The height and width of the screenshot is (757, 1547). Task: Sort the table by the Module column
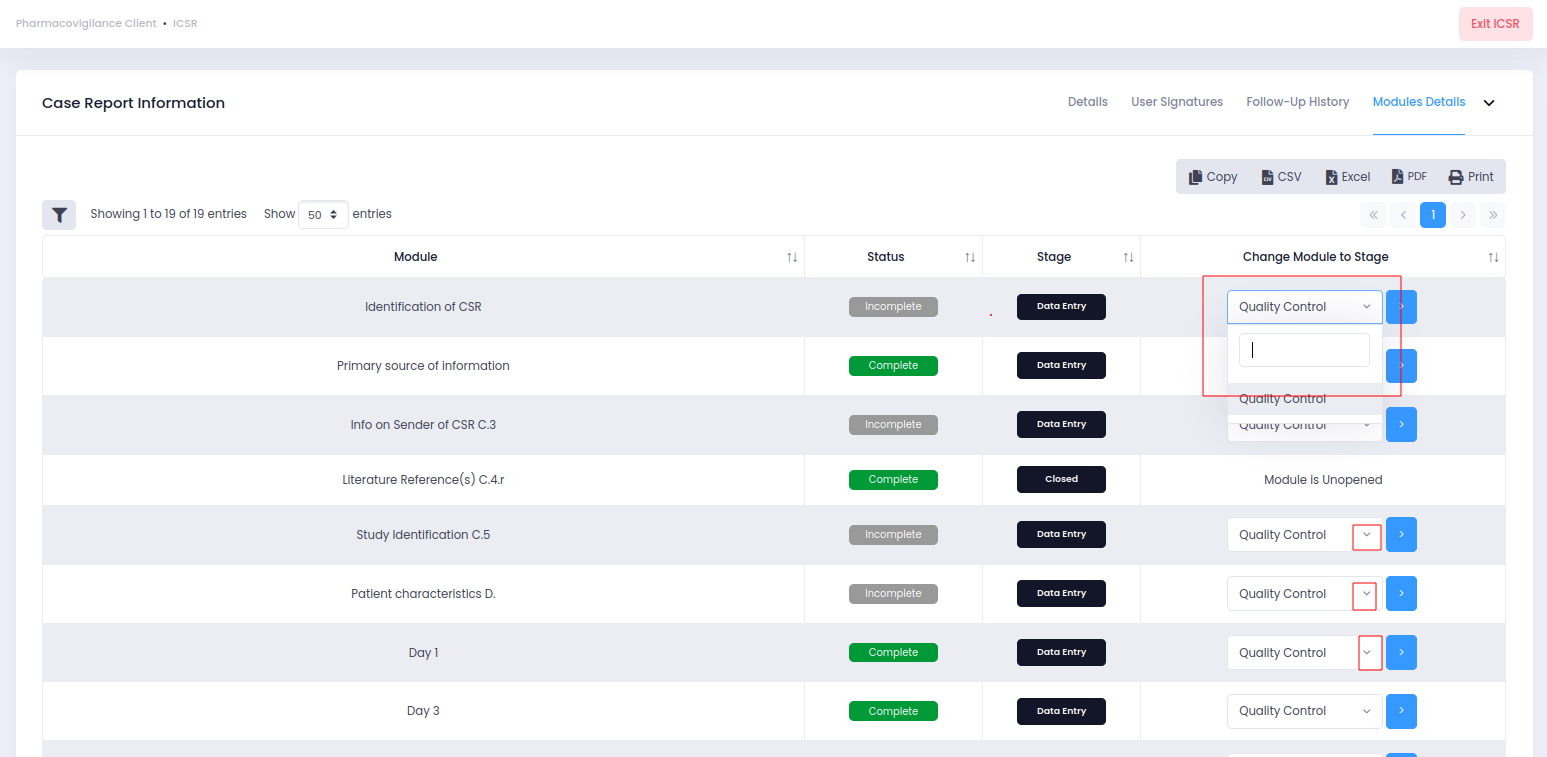tap(423, 257)
